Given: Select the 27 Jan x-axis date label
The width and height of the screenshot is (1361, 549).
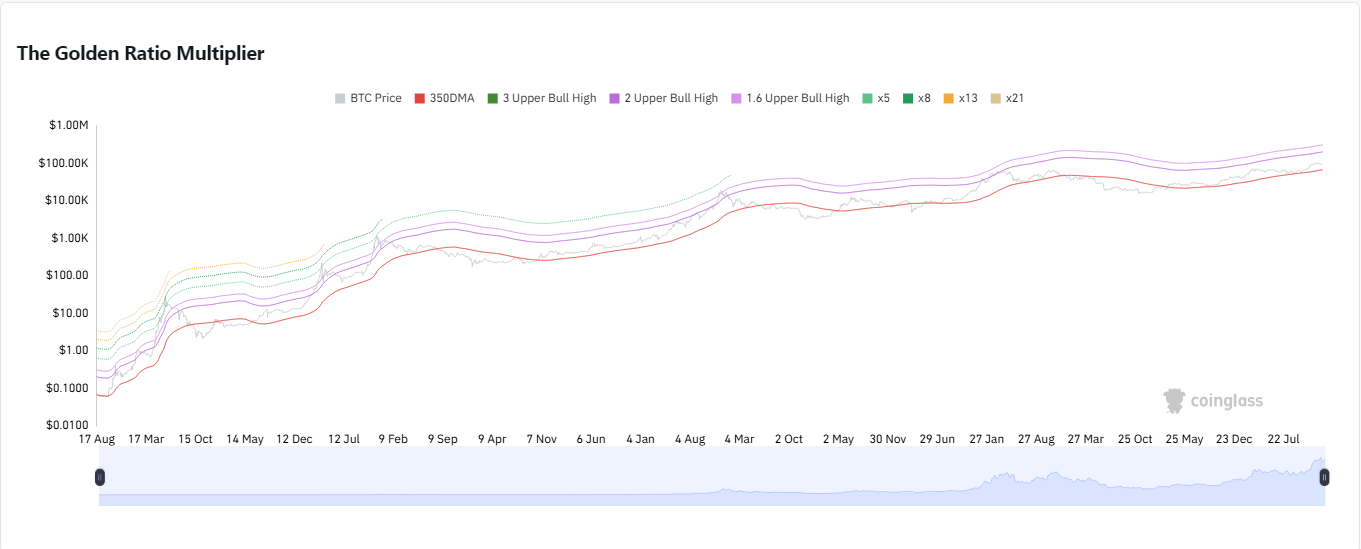Looking at the screenshot, I should tap(987, 439).
